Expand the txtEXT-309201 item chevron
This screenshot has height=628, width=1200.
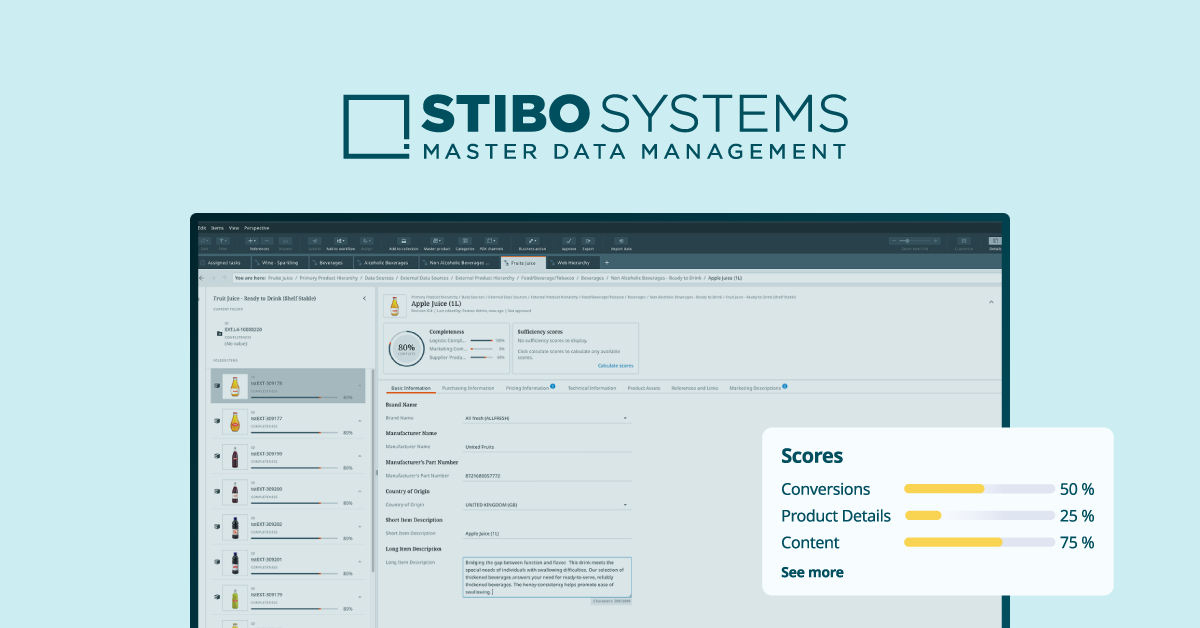coord(360,562)
